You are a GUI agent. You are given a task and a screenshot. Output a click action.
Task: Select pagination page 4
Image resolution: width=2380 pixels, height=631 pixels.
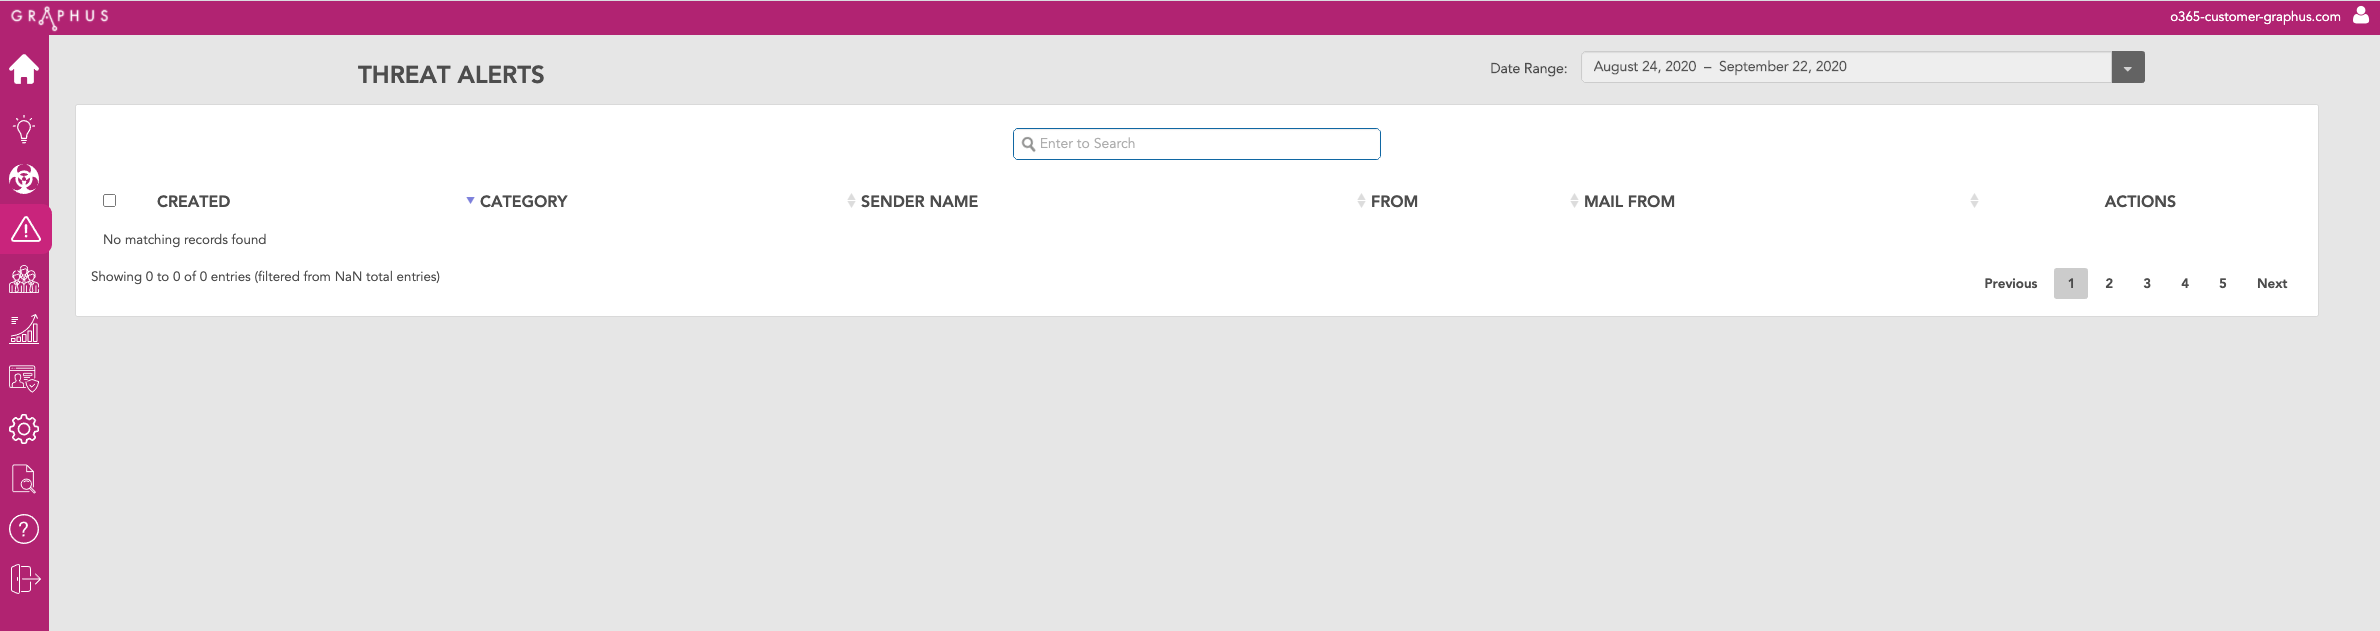tap(2185, 283)
